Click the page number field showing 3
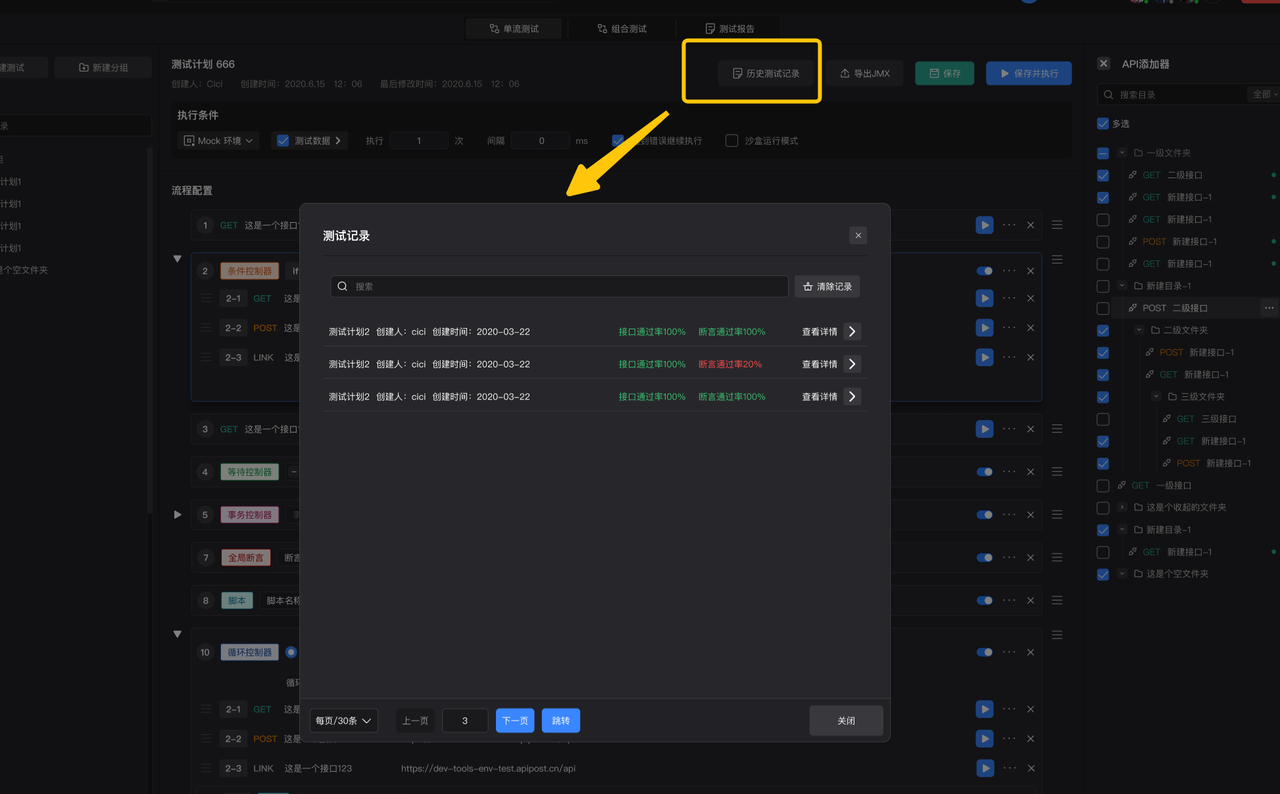Image resolution: width=1280 pixels, height=794 pixels. (465, 720)
